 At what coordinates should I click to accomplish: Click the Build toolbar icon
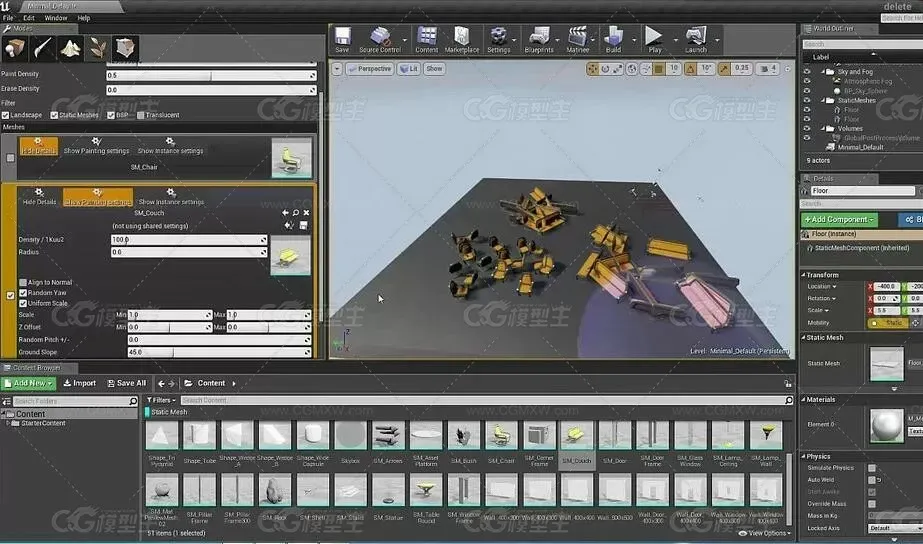(x=613, y=40)
